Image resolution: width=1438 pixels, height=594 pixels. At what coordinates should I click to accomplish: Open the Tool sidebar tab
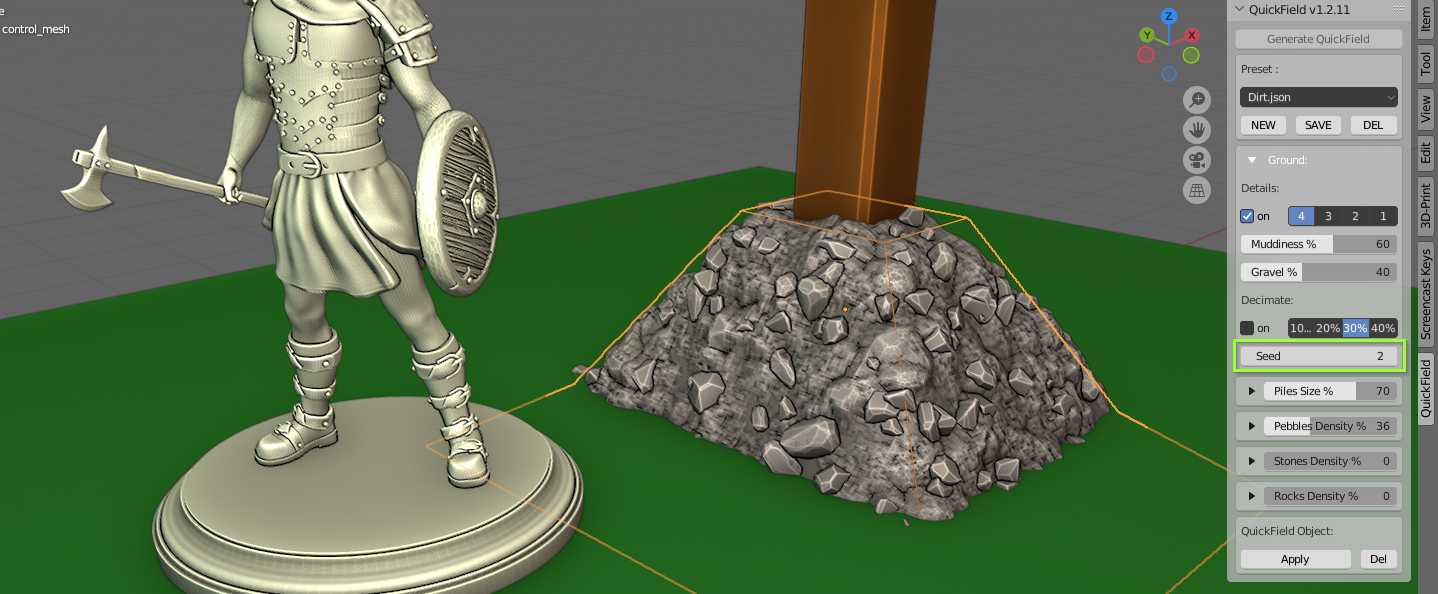point(1426,62)
